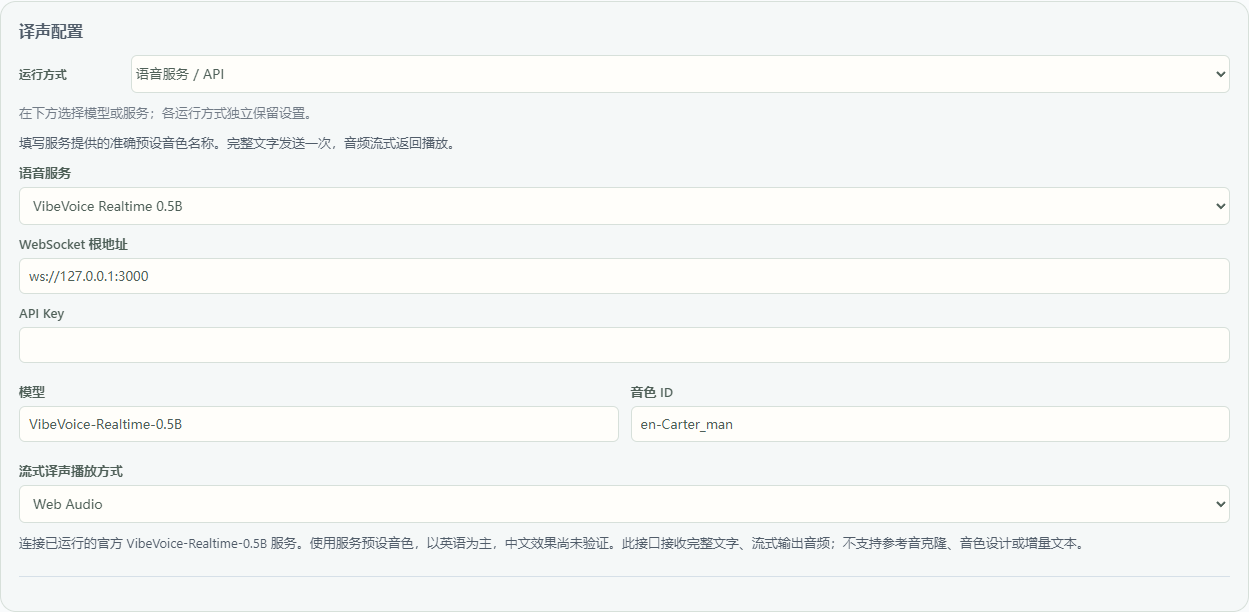The width and height of the screenshot is (1249, 612).
Task: Click the WebSocket 根地址 input field
Action: pos(624,276)
